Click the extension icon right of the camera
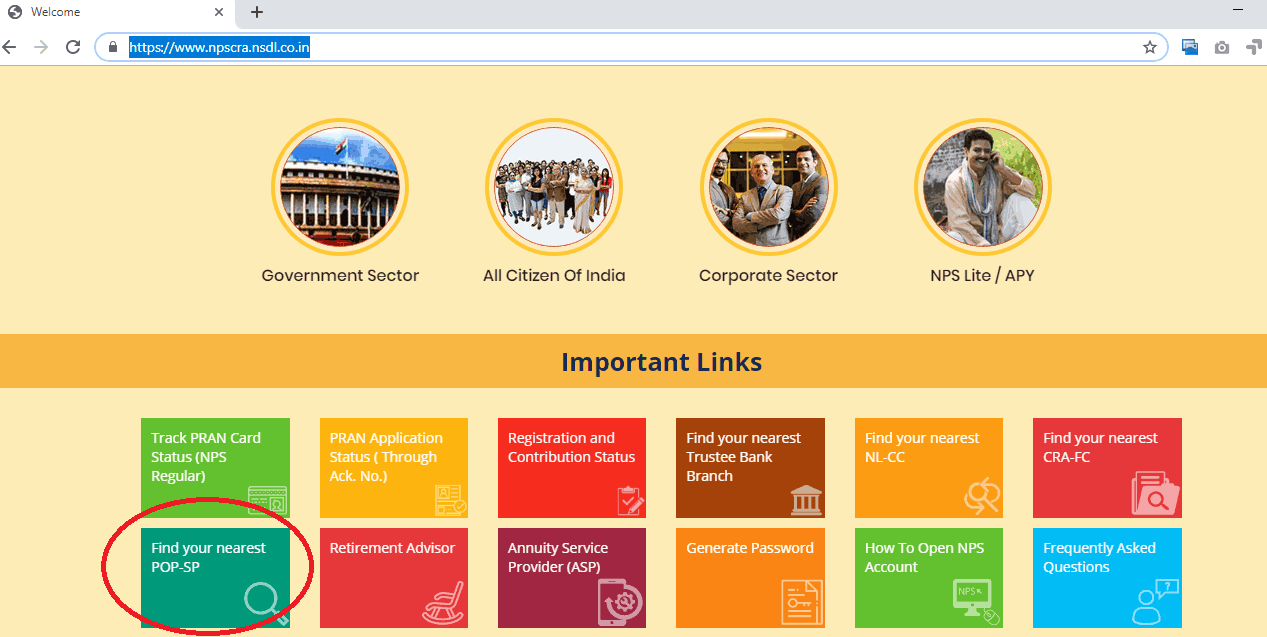Viewport: 1267px width, 637px height. coord(1254,47)
